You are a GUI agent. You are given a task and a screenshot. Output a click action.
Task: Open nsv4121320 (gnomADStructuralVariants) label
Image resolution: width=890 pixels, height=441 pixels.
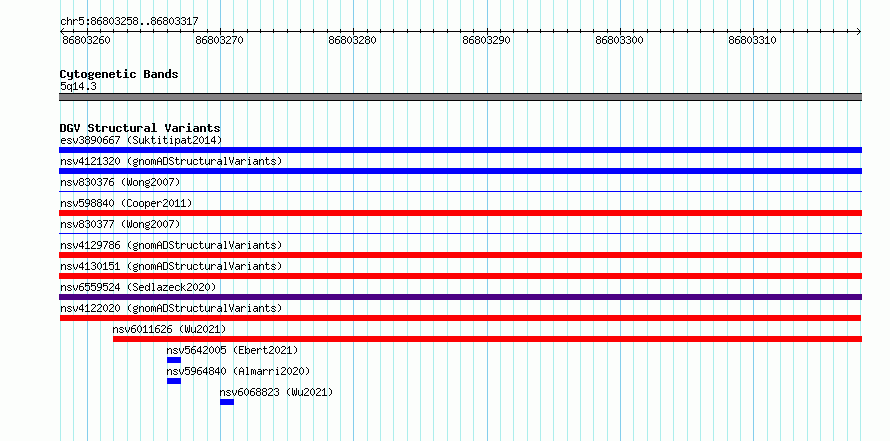click(171, 161)
